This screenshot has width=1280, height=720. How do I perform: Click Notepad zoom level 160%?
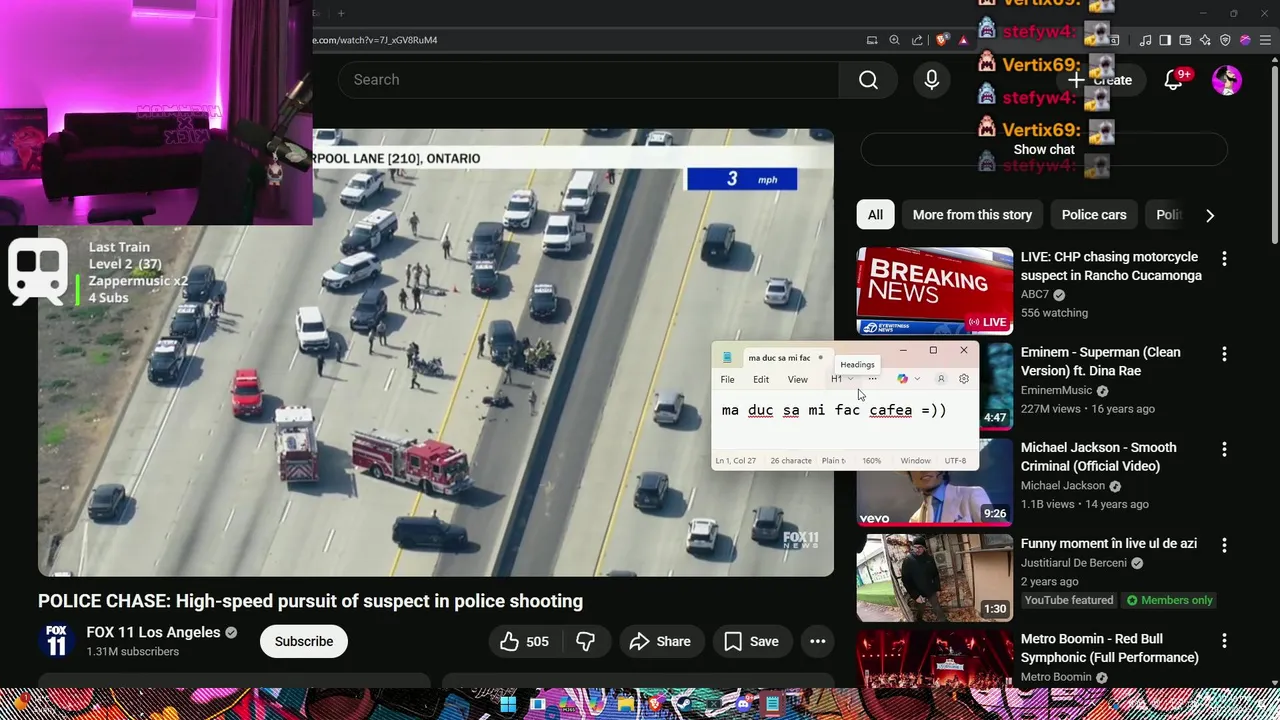pyautogui.click(x=872, y=461)
